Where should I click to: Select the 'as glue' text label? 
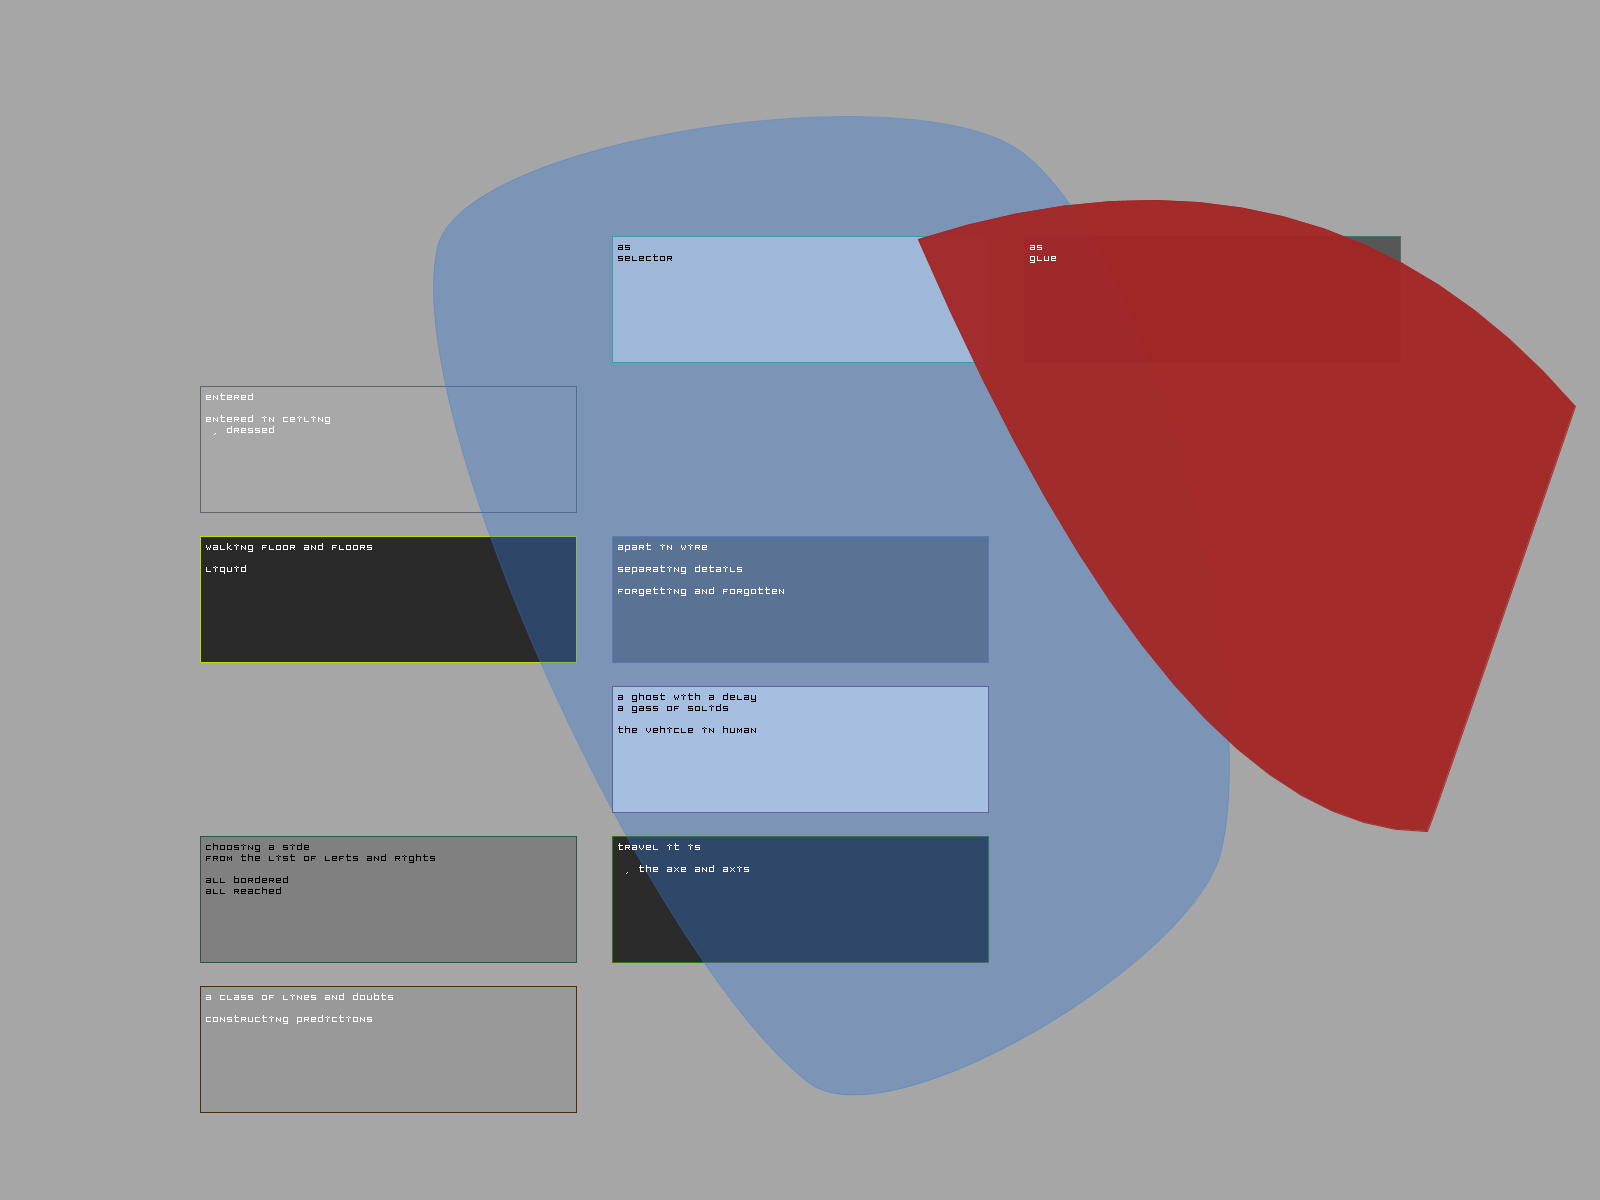[x=1042, y=253]
